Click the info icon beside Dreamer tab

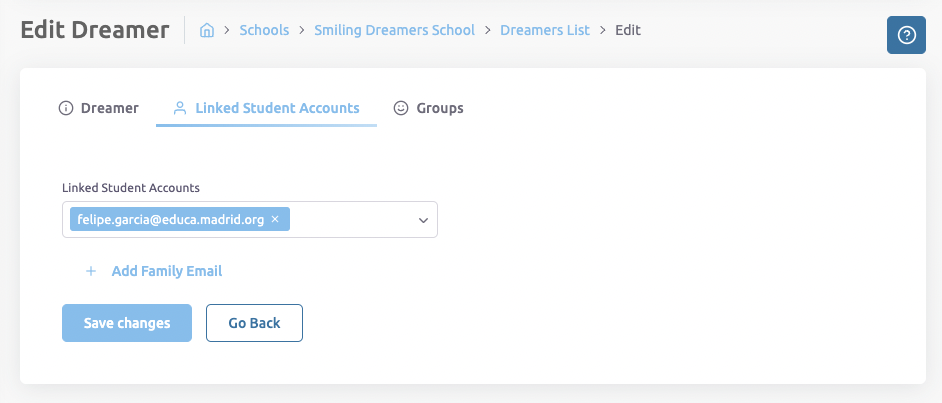point(67,108)
